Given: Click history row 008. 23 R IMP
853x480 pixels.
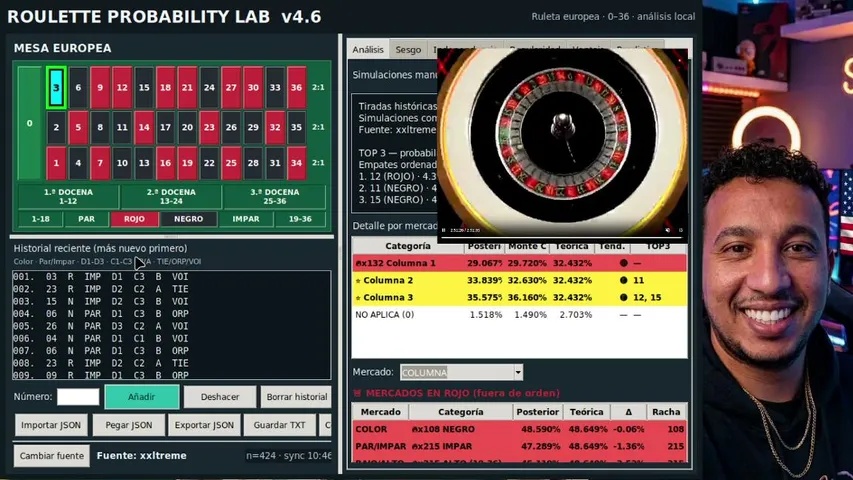Looking at the screenshot, I should [x=171, y=363].
